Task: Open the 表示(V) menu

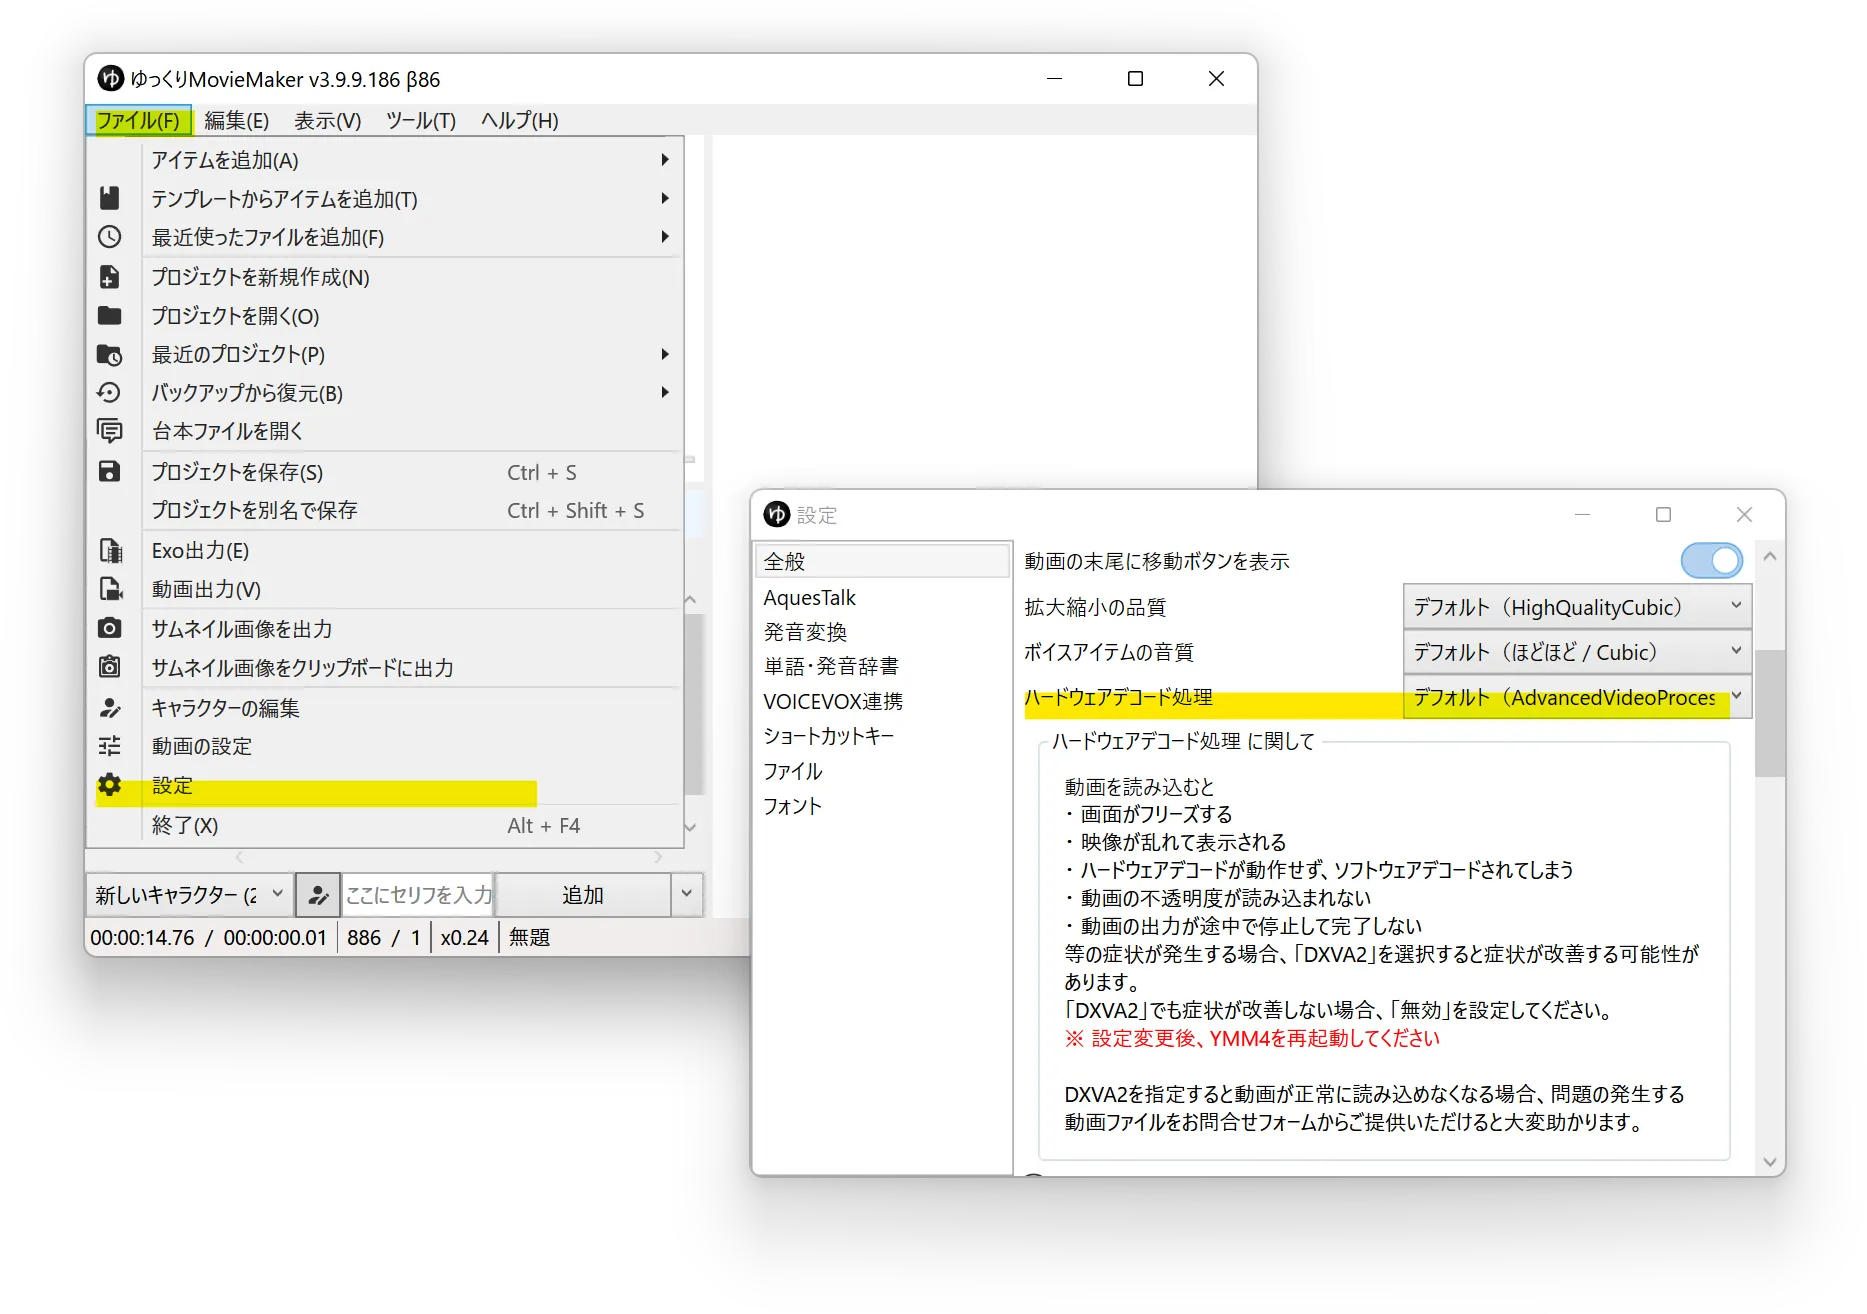Action: 328,120
